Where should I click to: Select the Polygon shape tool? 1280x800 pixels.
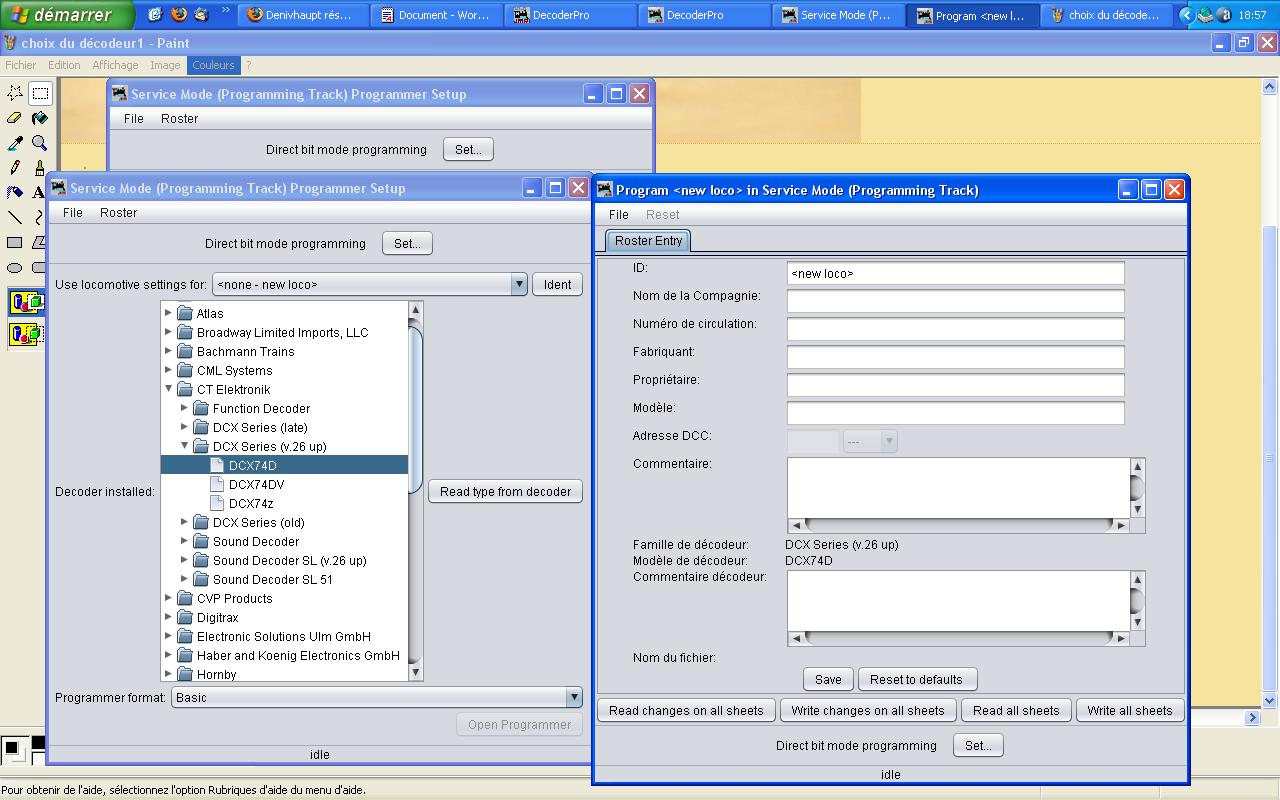[39, 242]
